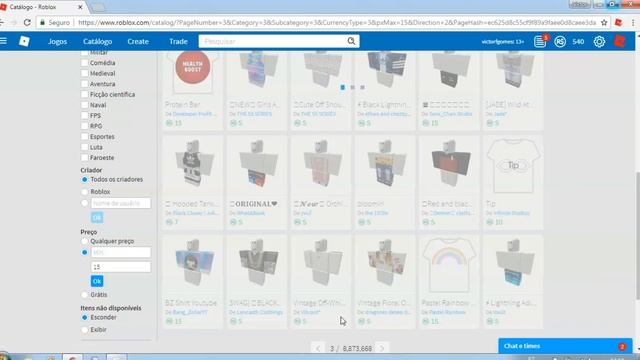Click the blue Ok button under price filter
Viewport: 640px width, 360px height.
pos(97,281)
